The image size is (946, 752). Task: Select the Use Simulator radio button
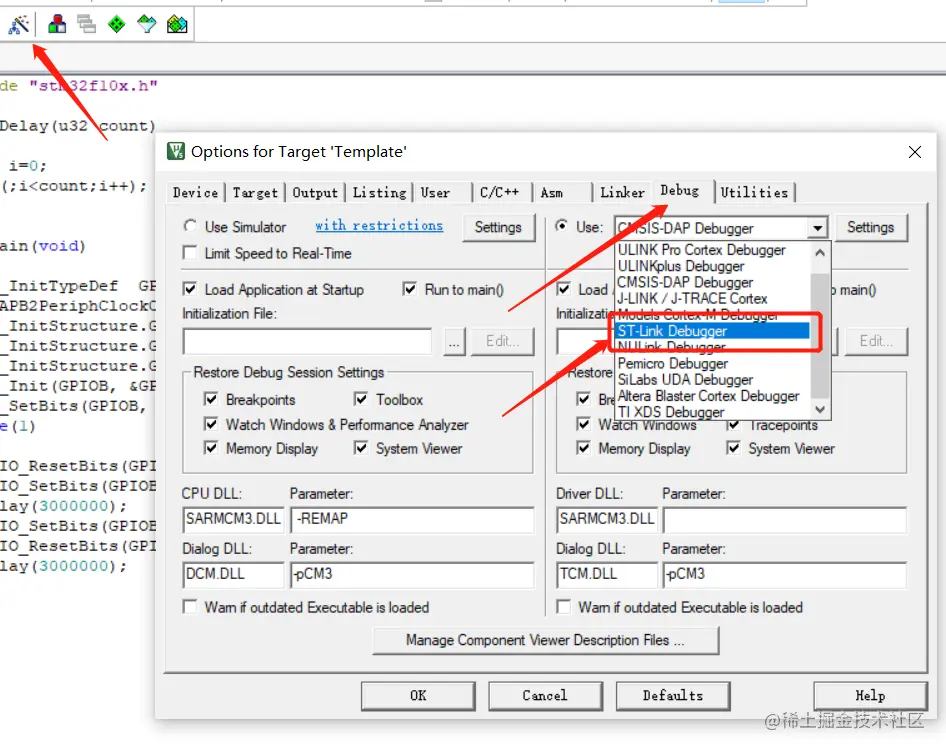click(190, 226)
